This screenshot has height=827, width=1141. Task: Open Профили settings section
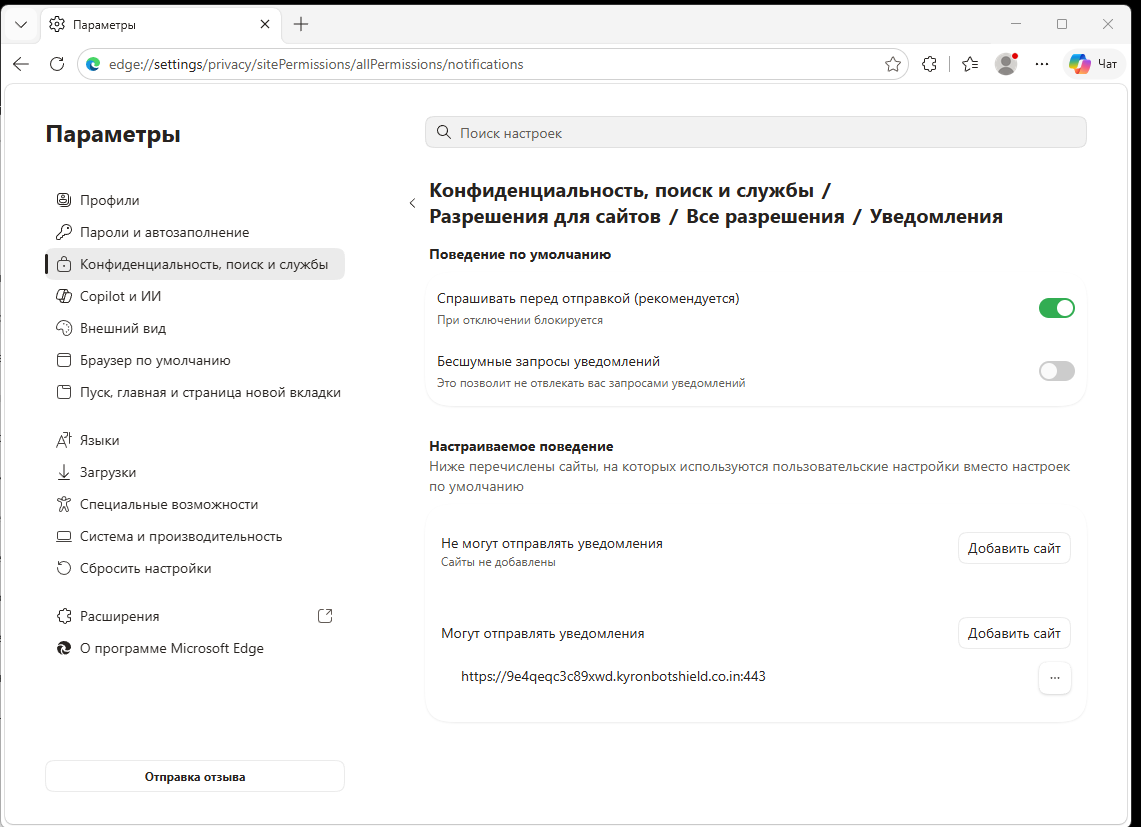[195, 200]
